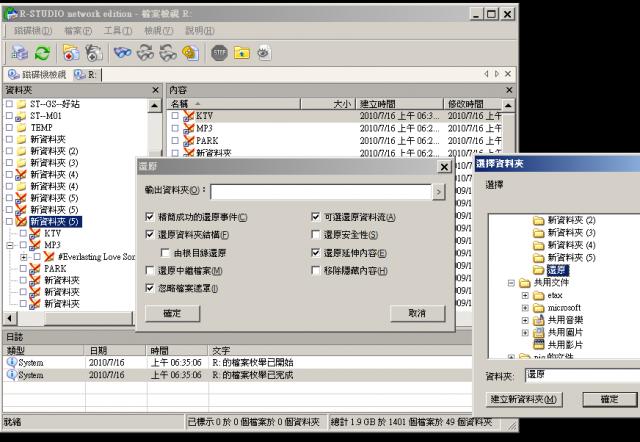This screenshot has width=640, height=442.
Task: Enable the 移除隱藏內容(H) checkbox
Action: pos(316,270)
